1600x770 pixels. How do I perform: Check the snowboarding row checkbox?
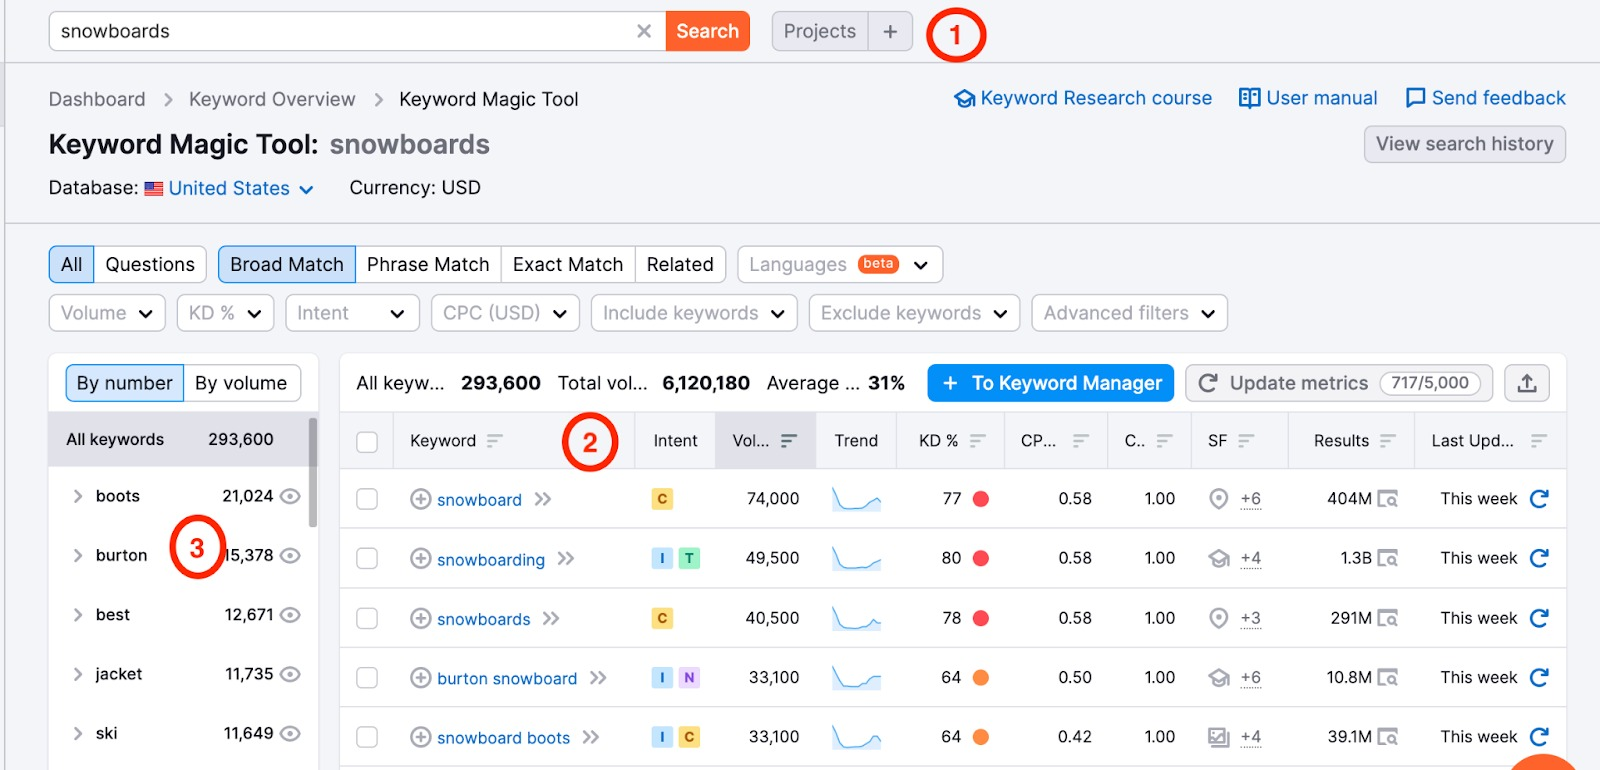[x=367, y=559]
